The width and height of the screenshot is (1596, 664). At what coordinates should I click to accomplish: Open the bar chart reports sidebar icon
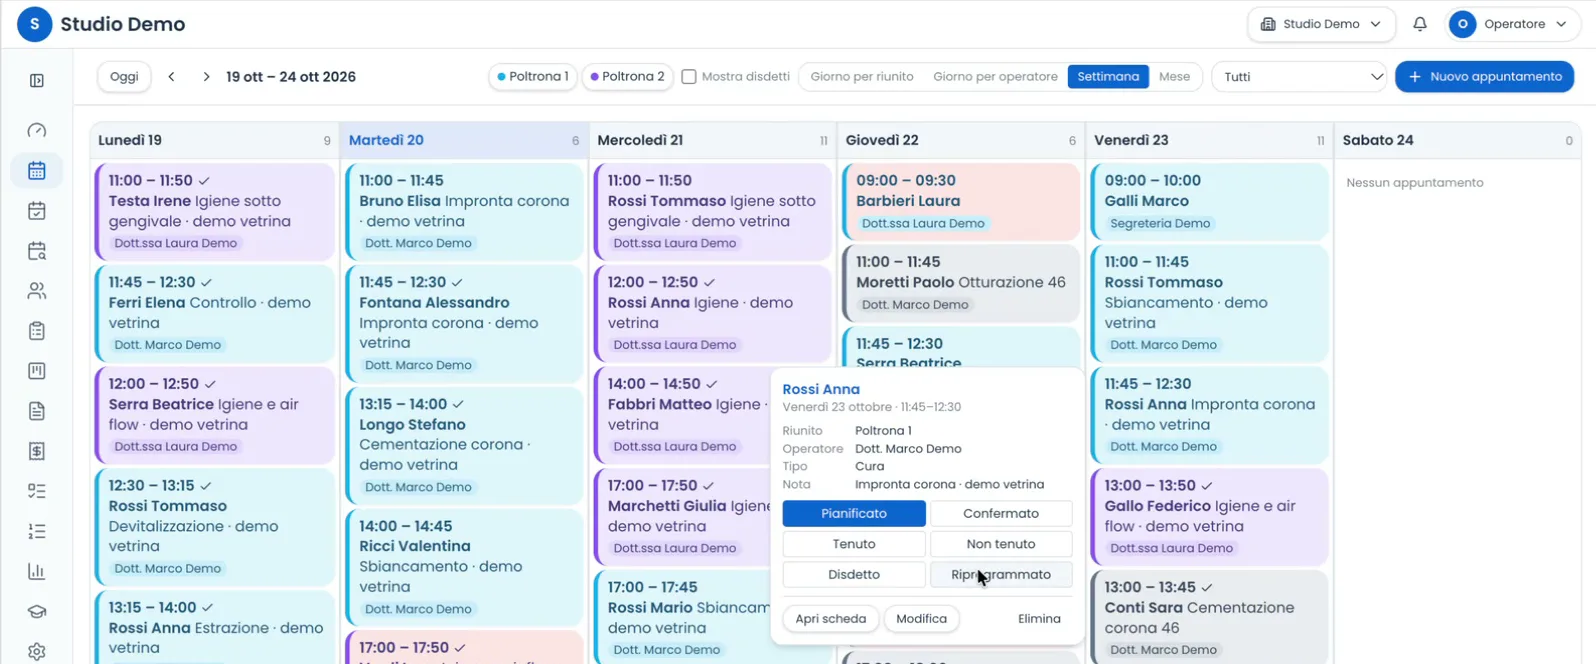point(37,572)
